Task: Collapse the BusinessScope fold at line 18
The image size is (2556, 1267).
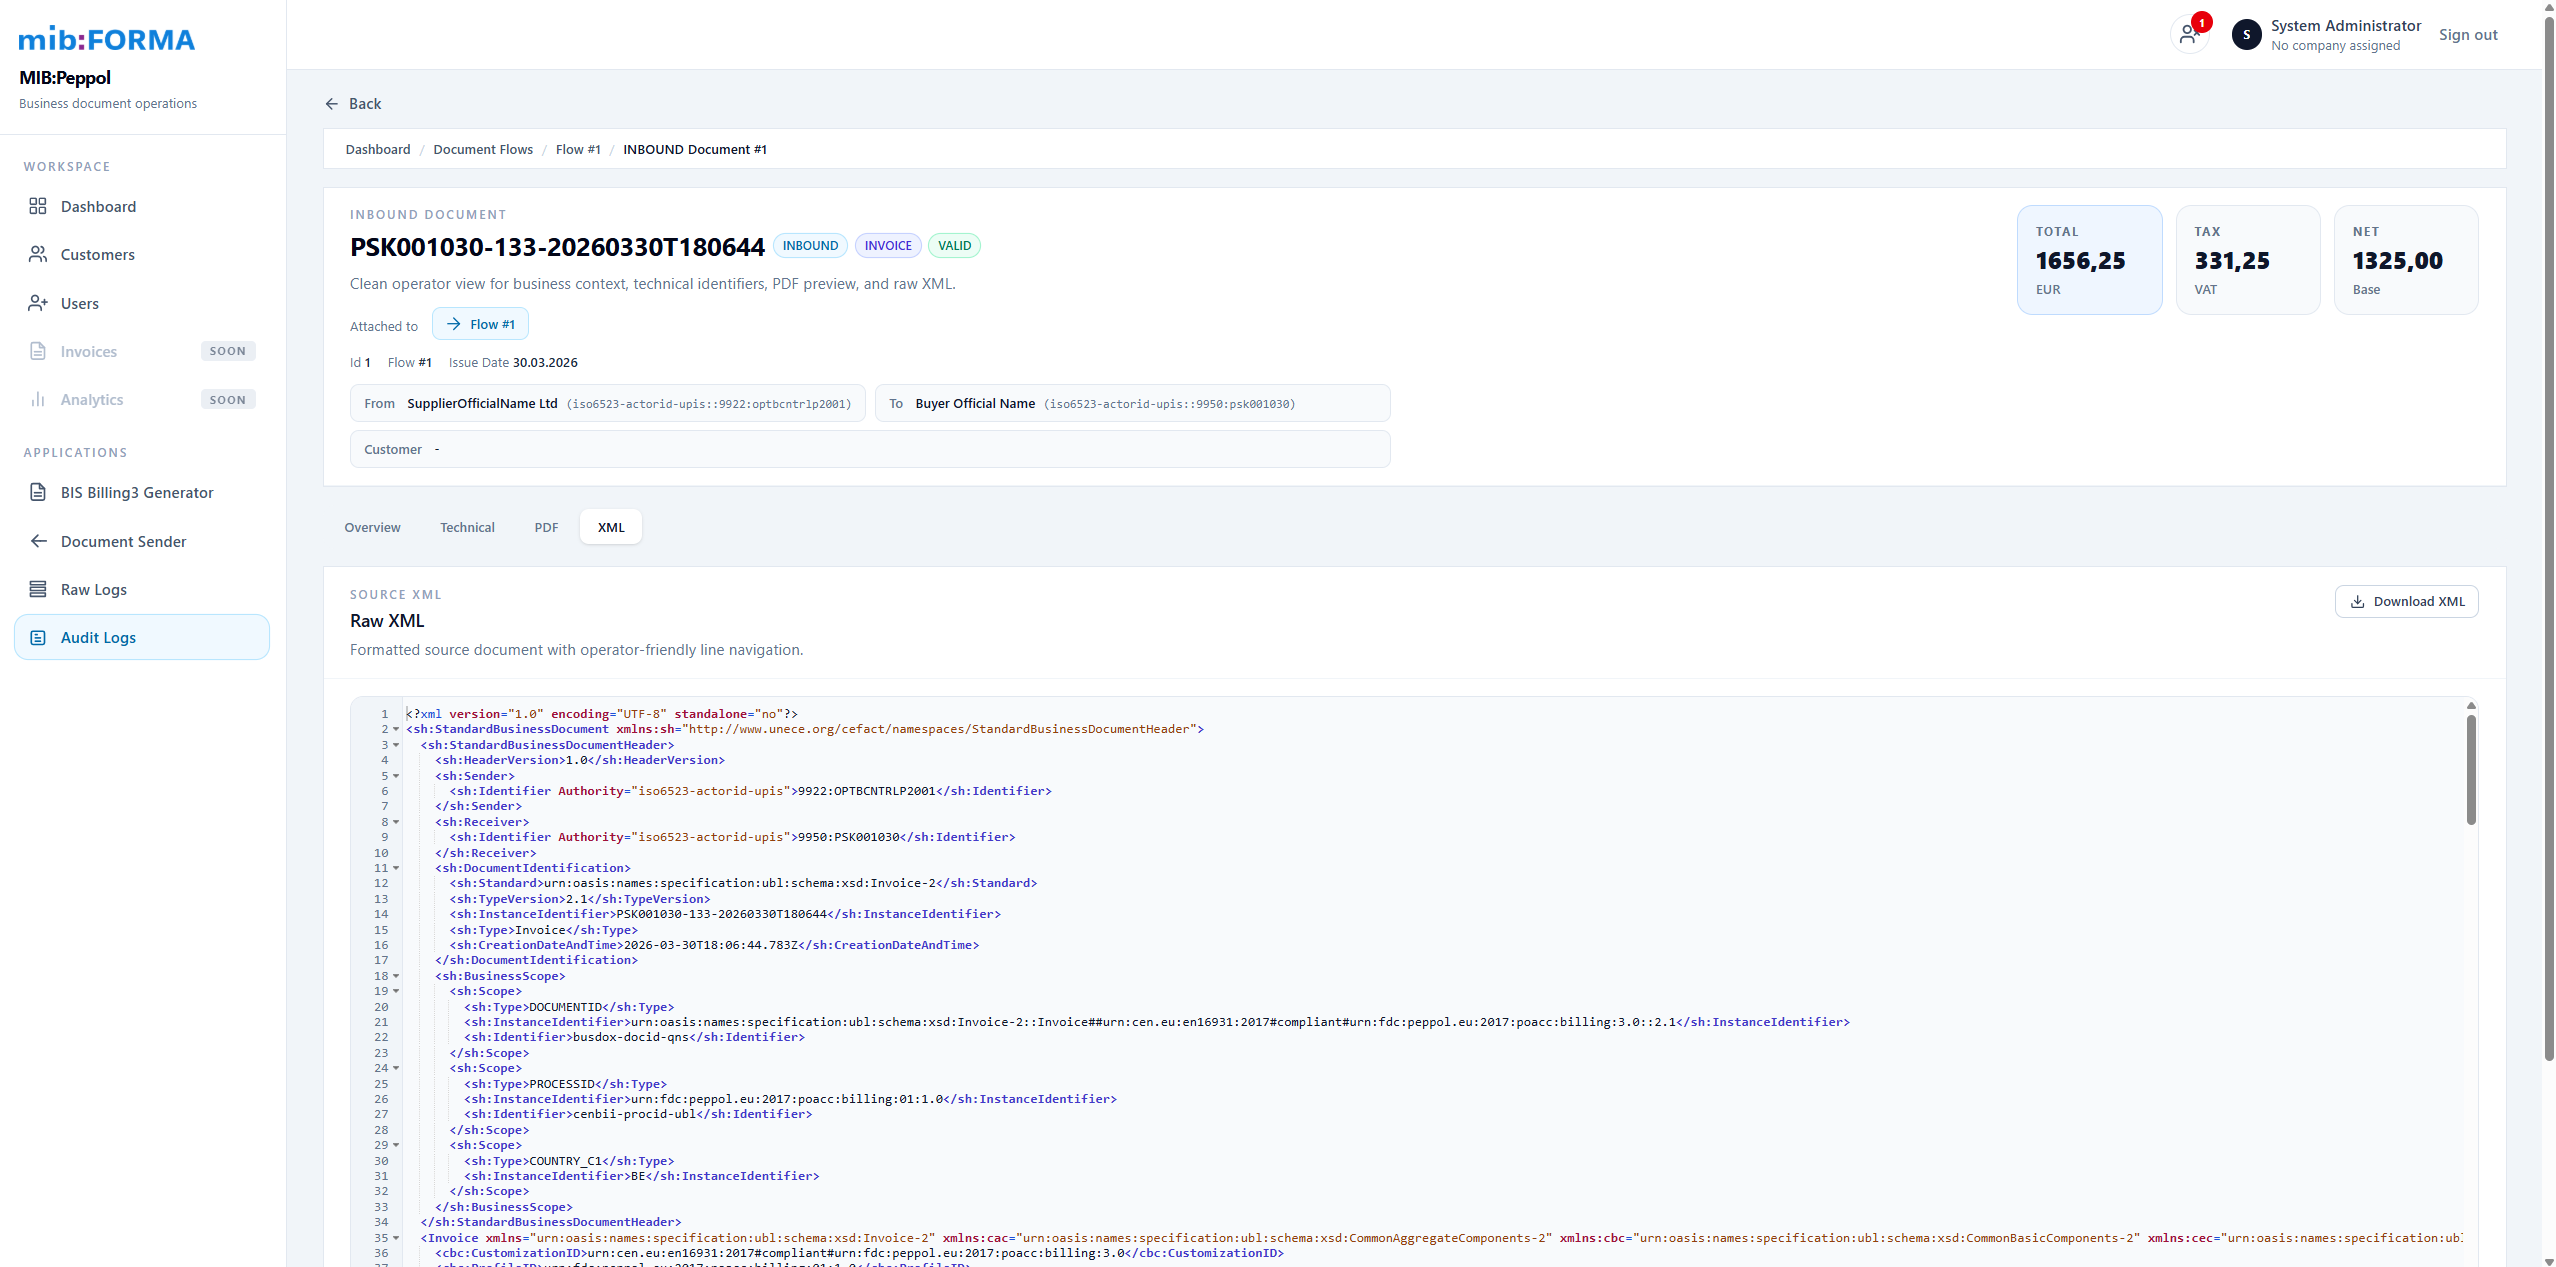Action: 396,976
